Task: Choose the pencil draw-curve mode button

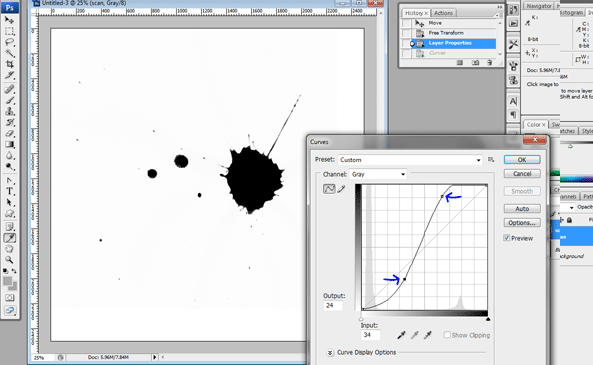Action: [x=341, y=189]
